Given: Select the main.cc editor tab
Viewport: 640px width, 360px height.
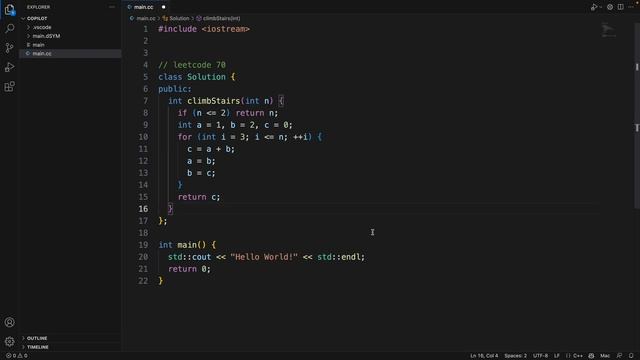Looking at the screenshot, I should click(x=145, y=7).
